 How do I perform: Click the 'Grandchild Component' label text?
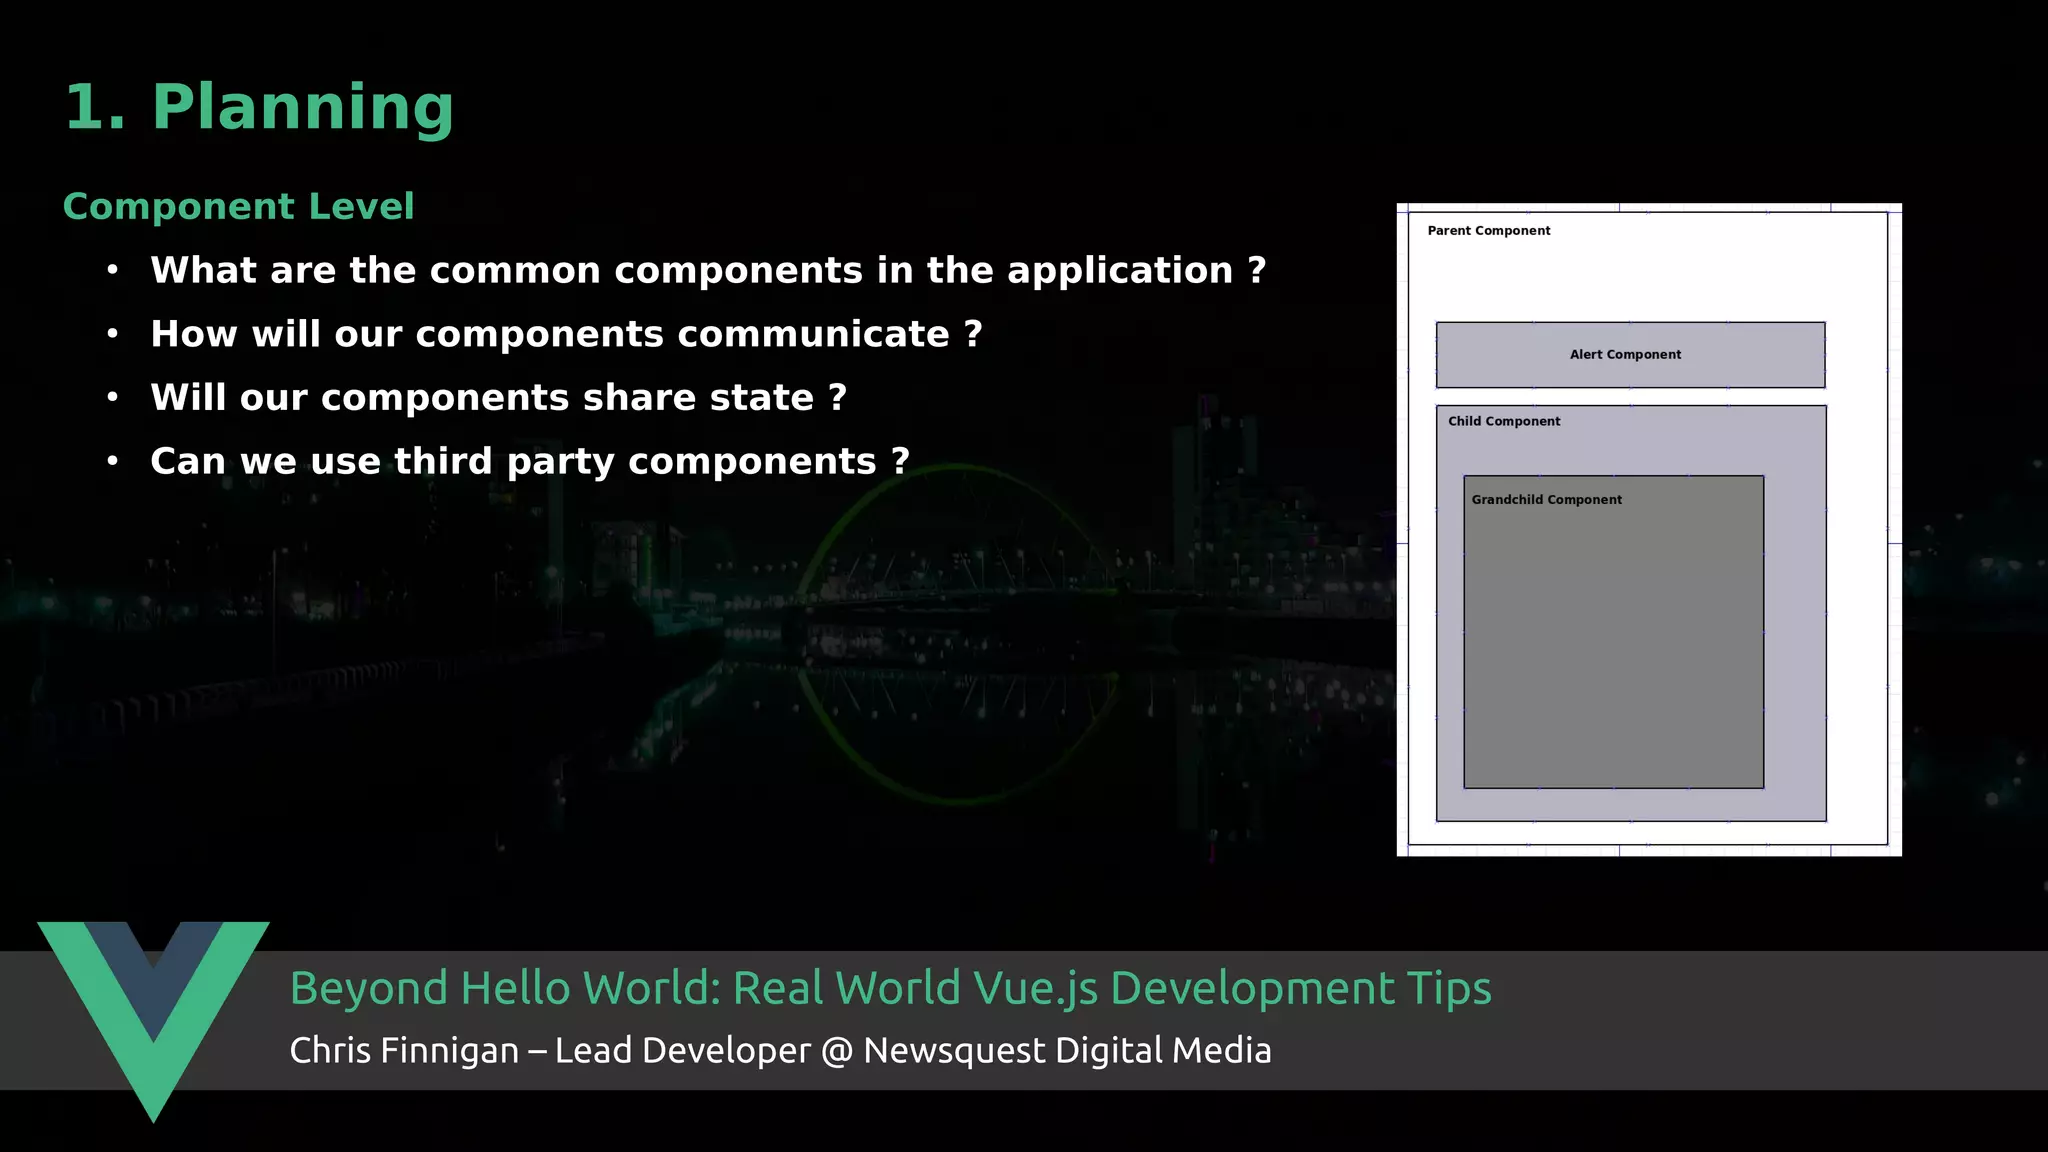pos(1546,500)
